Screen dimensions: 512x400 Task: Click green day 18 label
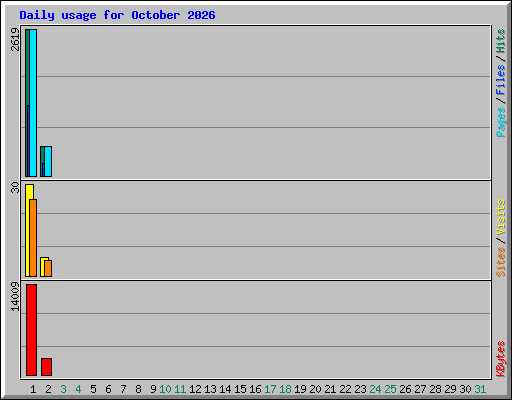(285, 389)
